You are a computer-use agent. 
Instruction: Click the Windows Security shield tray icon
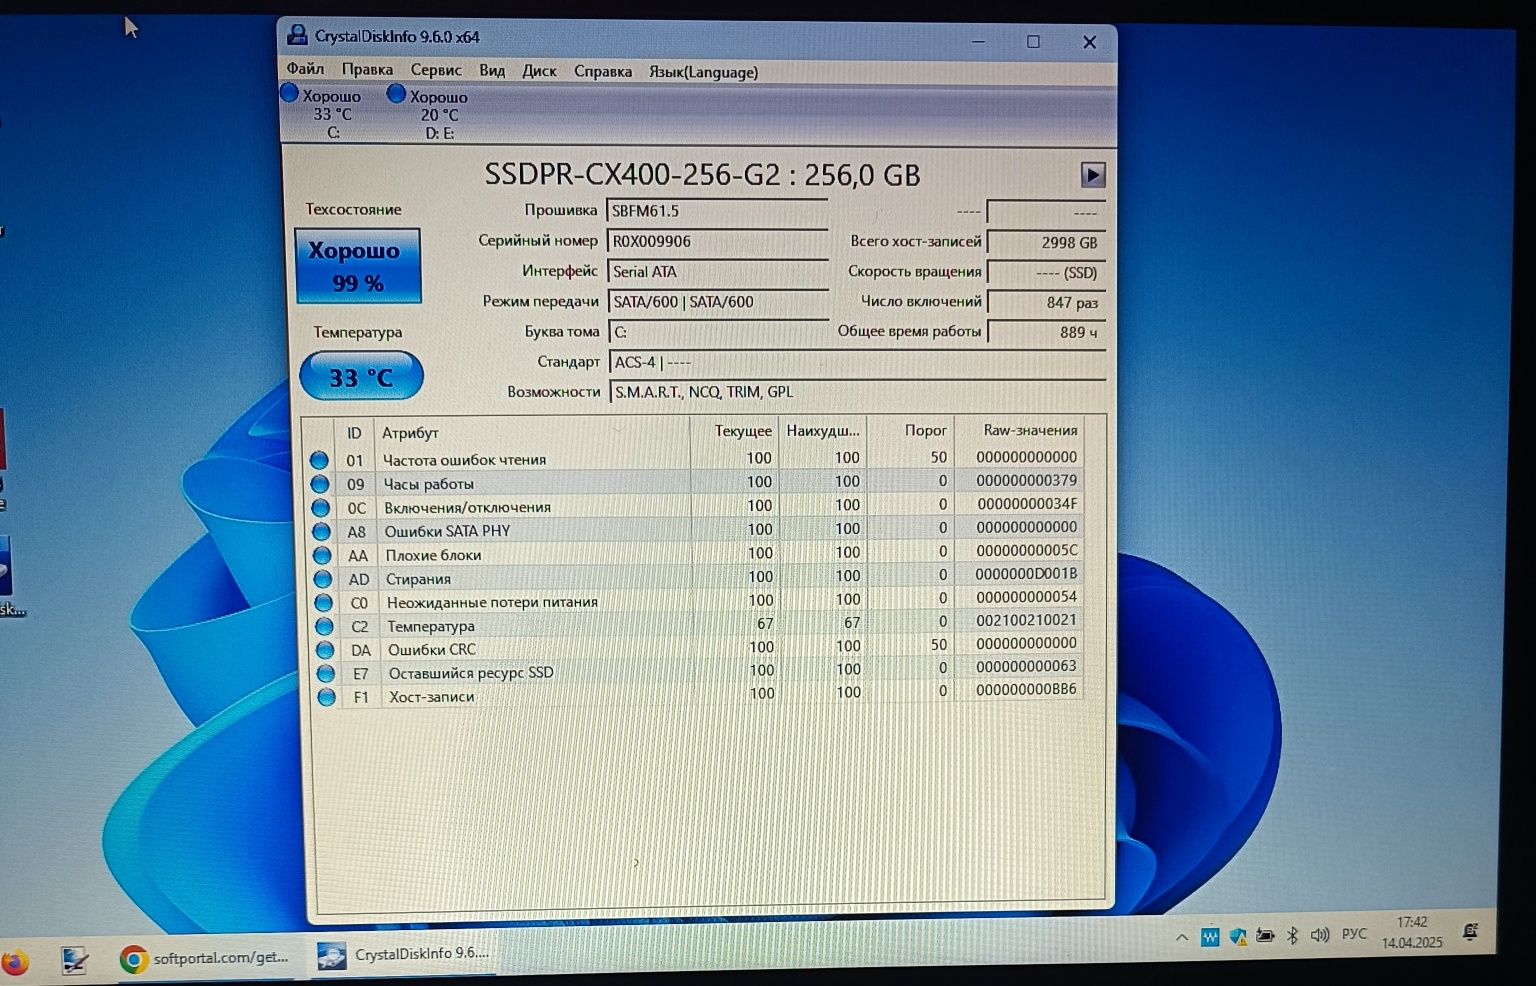[x=1238, y=937]
